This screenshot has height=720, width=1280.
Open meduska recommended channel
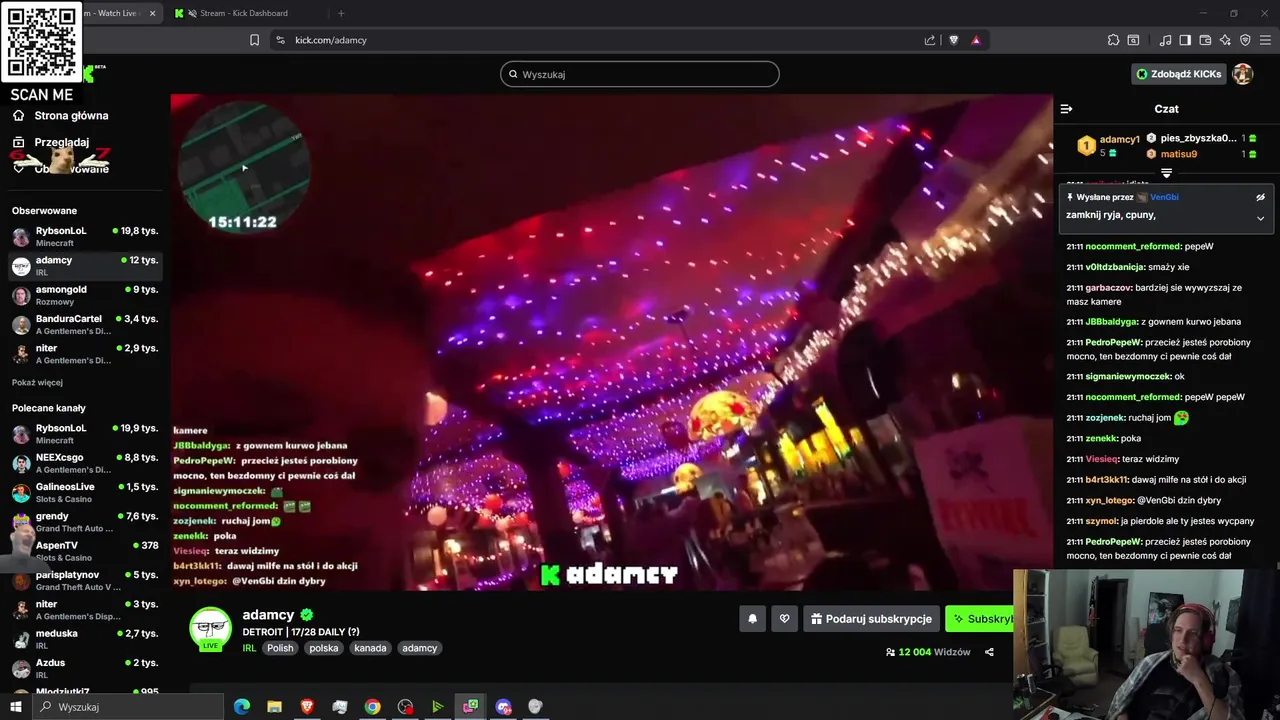(85, 639)
